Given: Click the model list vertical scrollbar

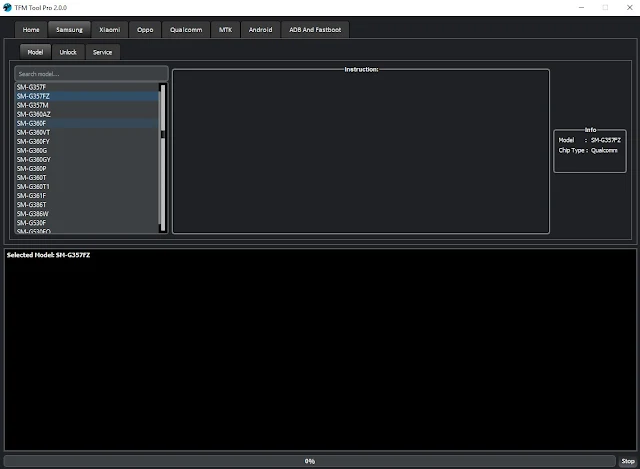Looking at the screenshot, I should point(163,158).
